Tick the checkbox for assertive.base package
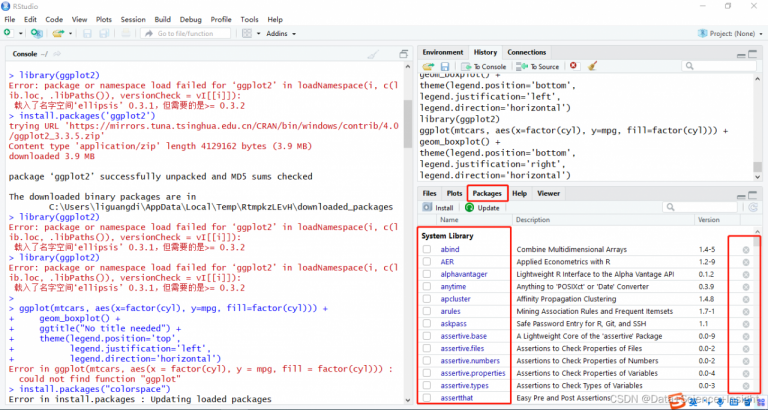 [427, 336]
